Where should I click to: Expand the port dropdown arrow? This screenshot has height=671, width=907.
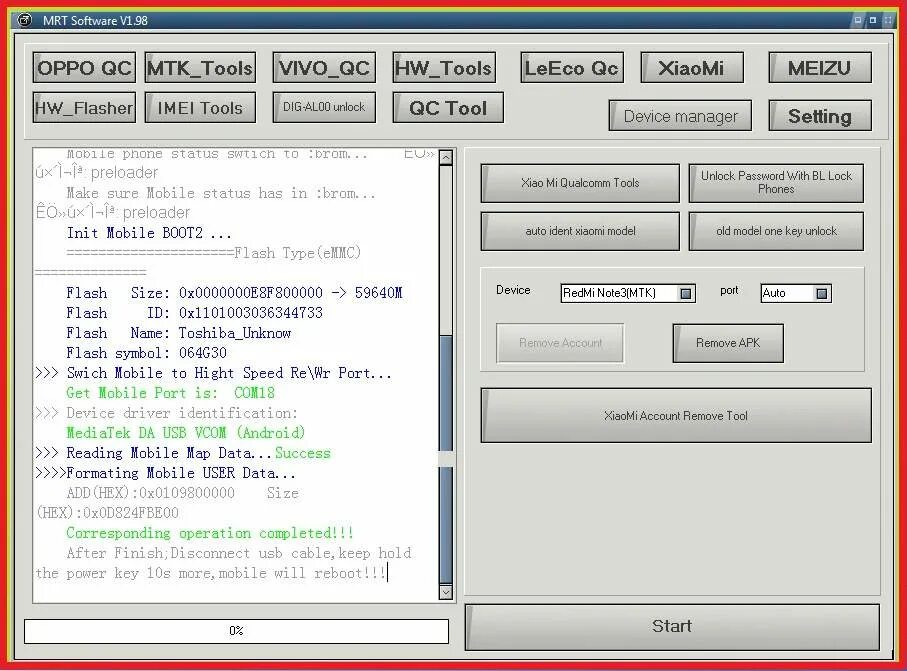(x=821, y=293)
